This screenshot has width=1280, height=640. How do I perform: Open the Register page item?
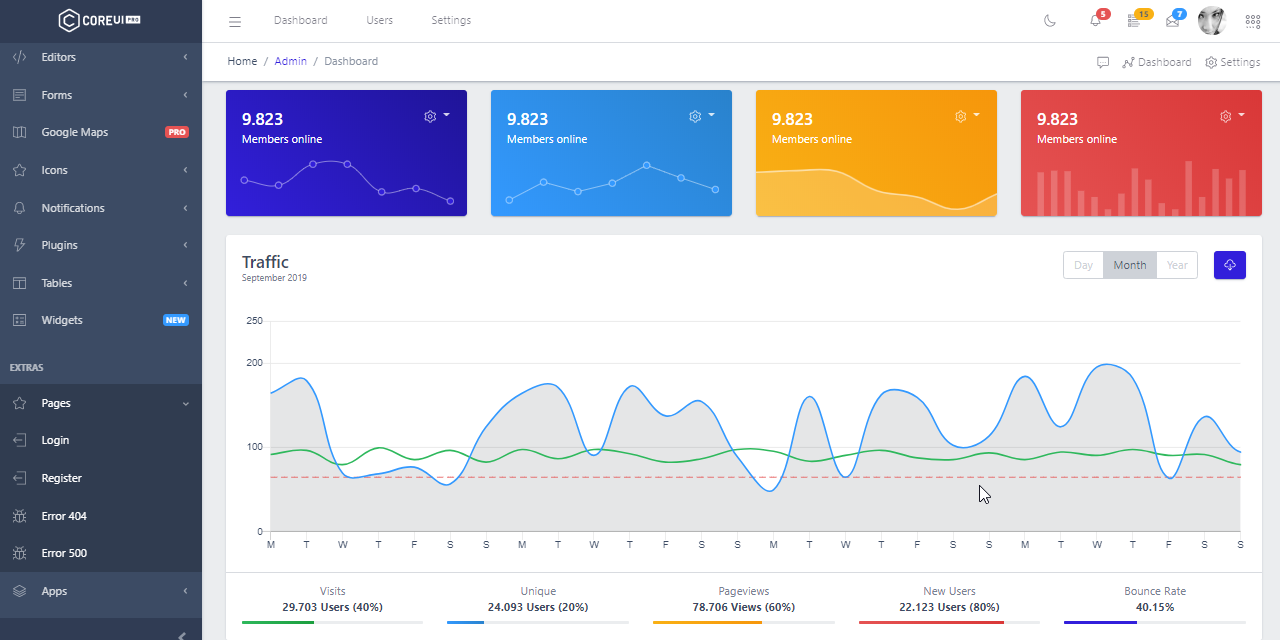tap(101, 478)
